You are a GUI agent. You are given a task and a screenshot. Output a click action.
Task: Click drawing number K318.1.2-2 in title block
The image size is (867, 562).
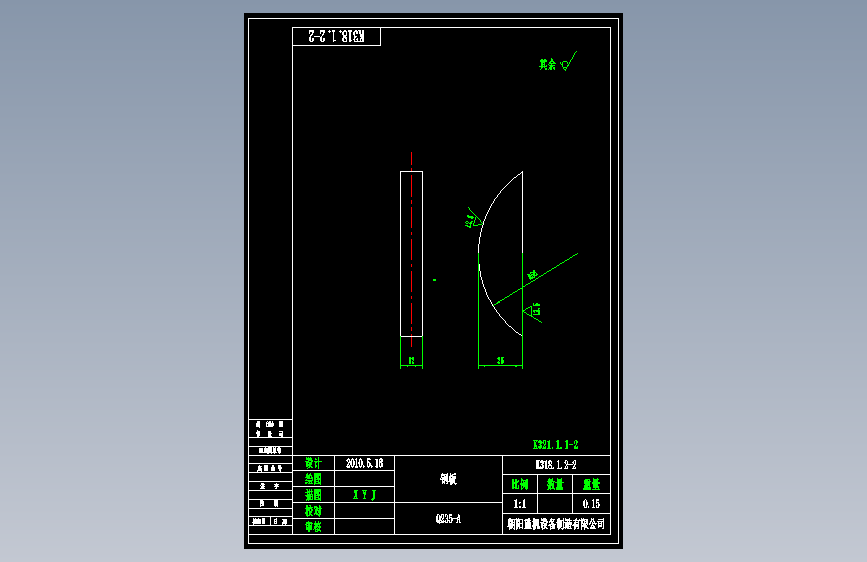click(x=556, y=465)
